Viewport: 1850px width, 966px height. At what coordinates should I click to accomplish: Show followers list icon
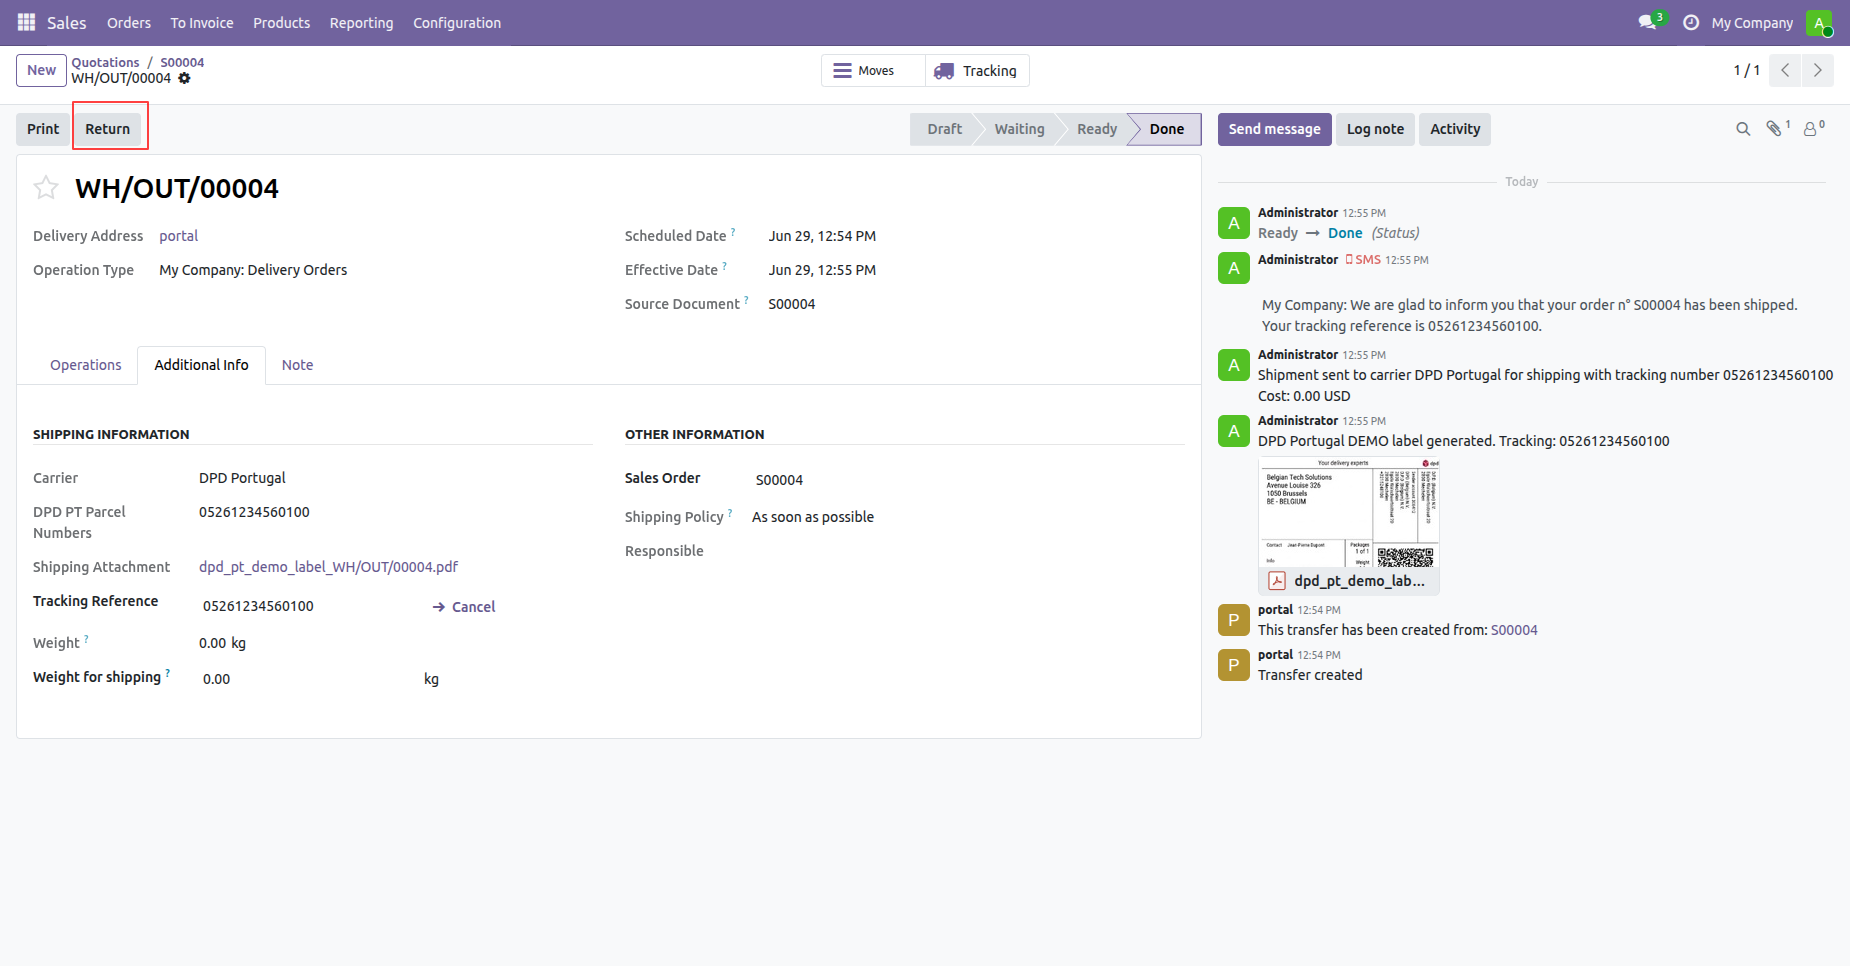tap(1813, 128)
